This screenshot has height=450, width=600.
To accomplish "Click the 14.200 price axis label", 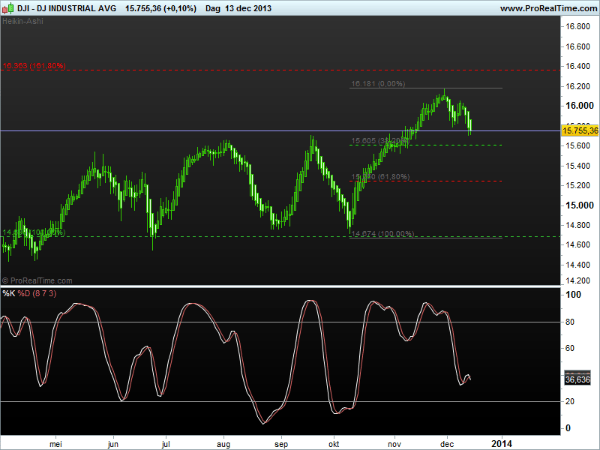I will coord(578,280).
